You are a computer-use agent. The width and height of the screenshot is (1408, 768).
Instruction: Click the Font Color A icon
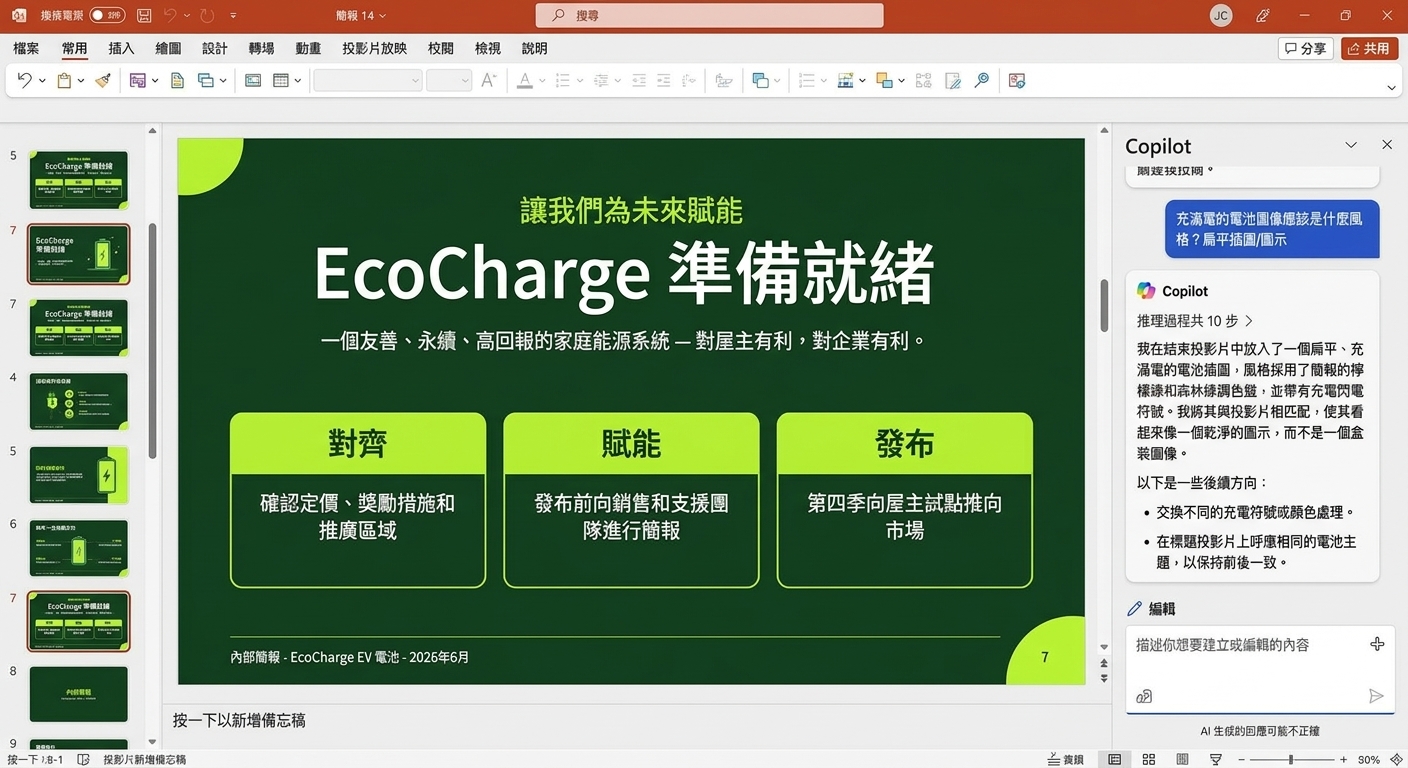click(525, 81)
